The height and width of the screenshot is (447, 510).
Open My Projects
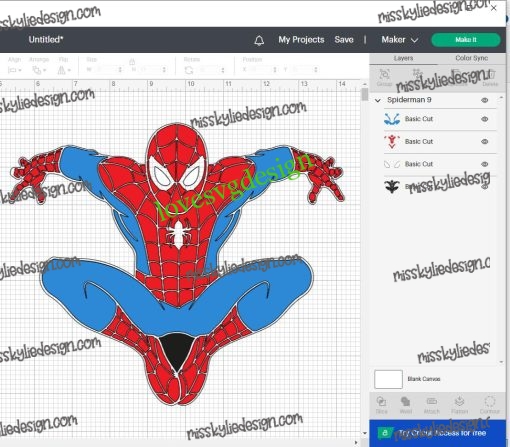click(301, 40)
